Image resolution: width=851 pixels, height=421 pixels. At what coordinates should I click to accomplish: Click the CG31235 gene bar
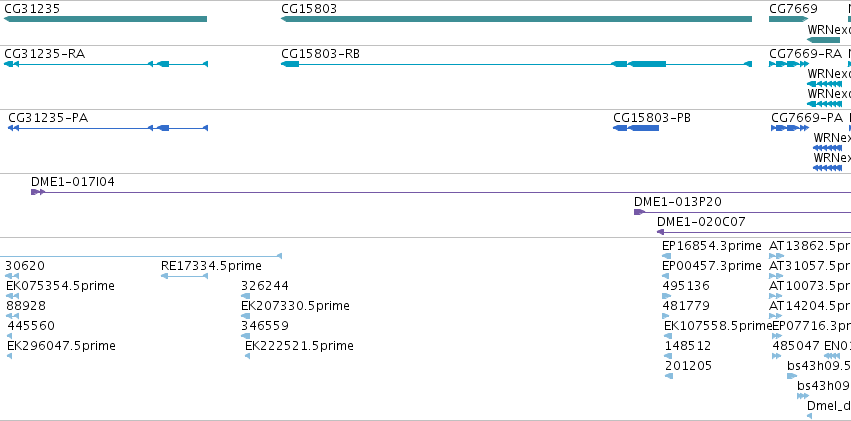[x=105, y=19]
